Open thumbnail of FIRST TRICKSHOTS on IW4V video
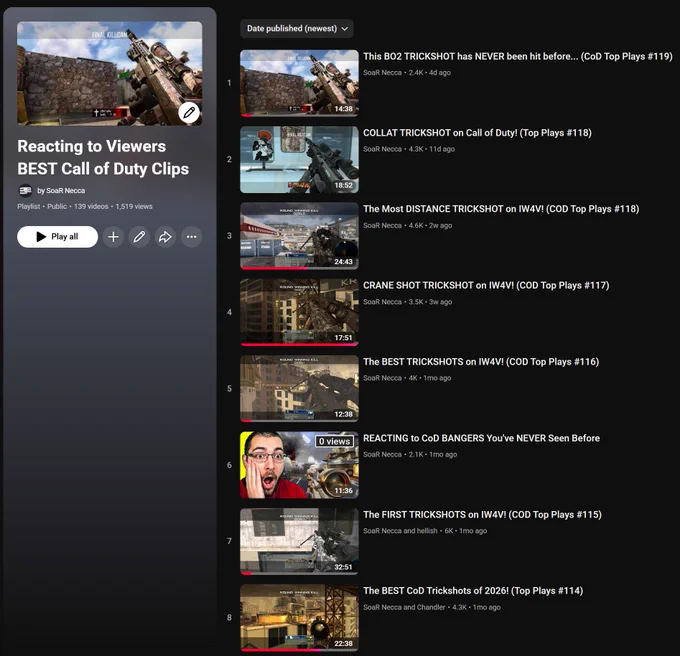Screen dimensions: 680x656 pyautogui.click(x=299, y=541)
